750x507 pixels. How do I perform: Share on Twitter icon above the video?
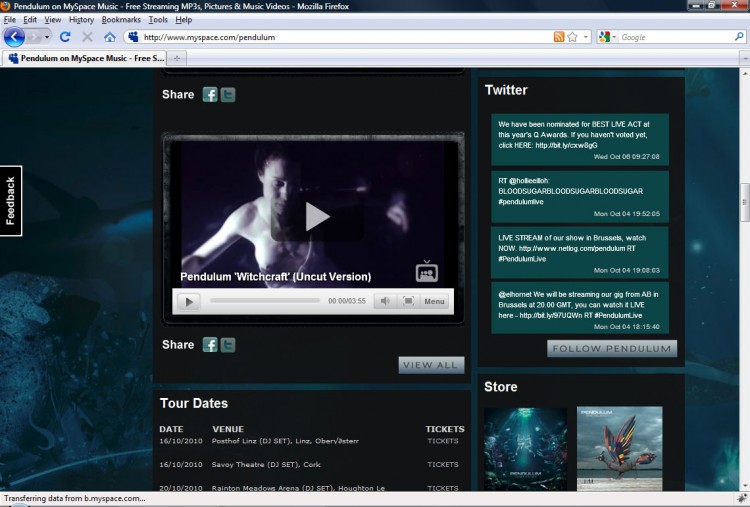[228, 95]
